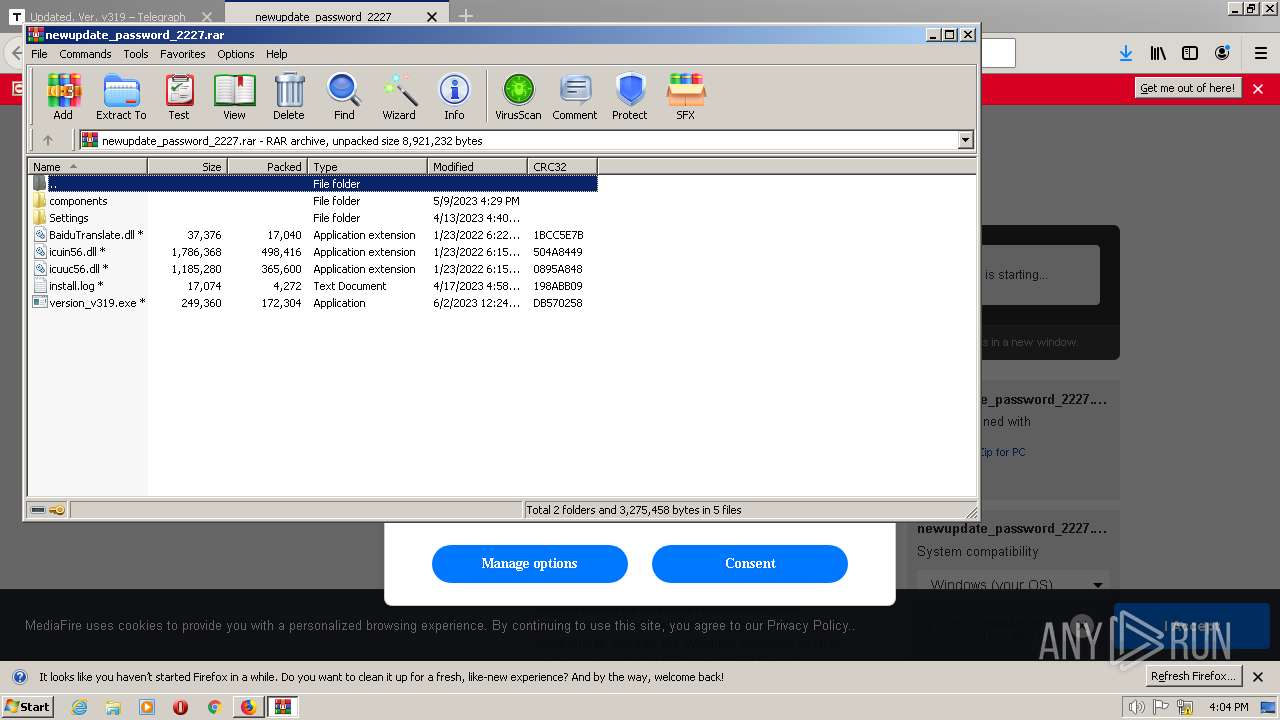Screen dimensions: 1280x720
Task: Switch to Firefox taskbar button
Action: pos(248,707)
